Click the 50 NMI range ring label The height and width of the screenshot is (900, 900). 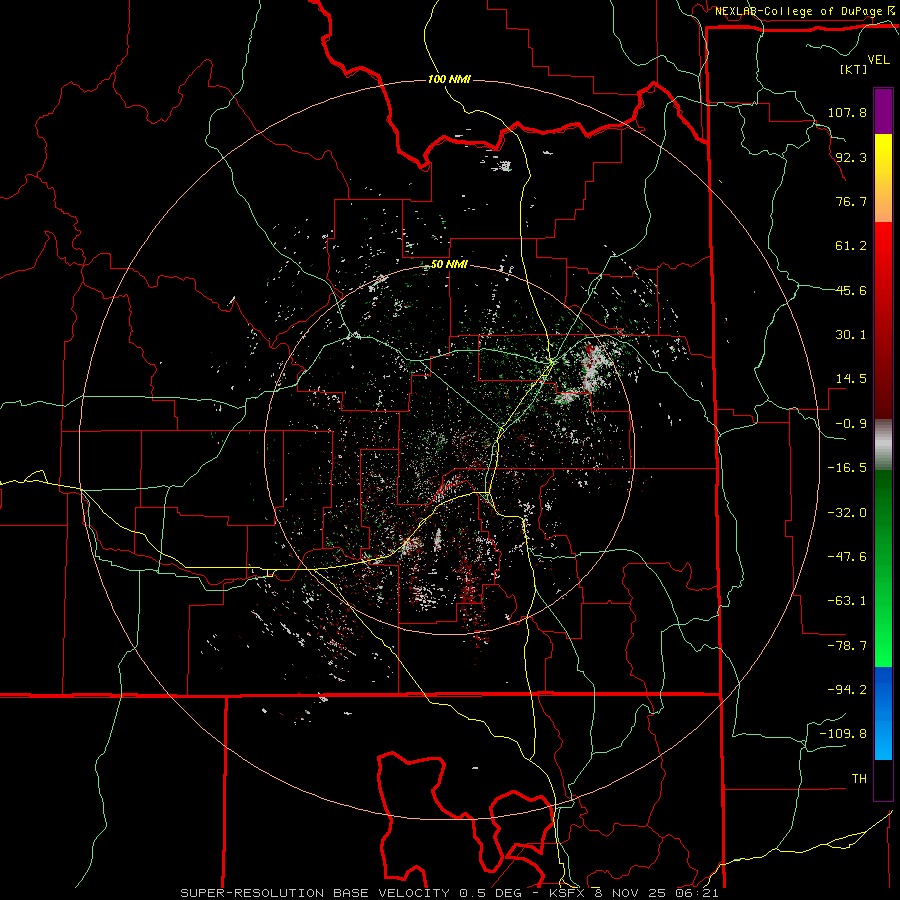tap(449, 265)
